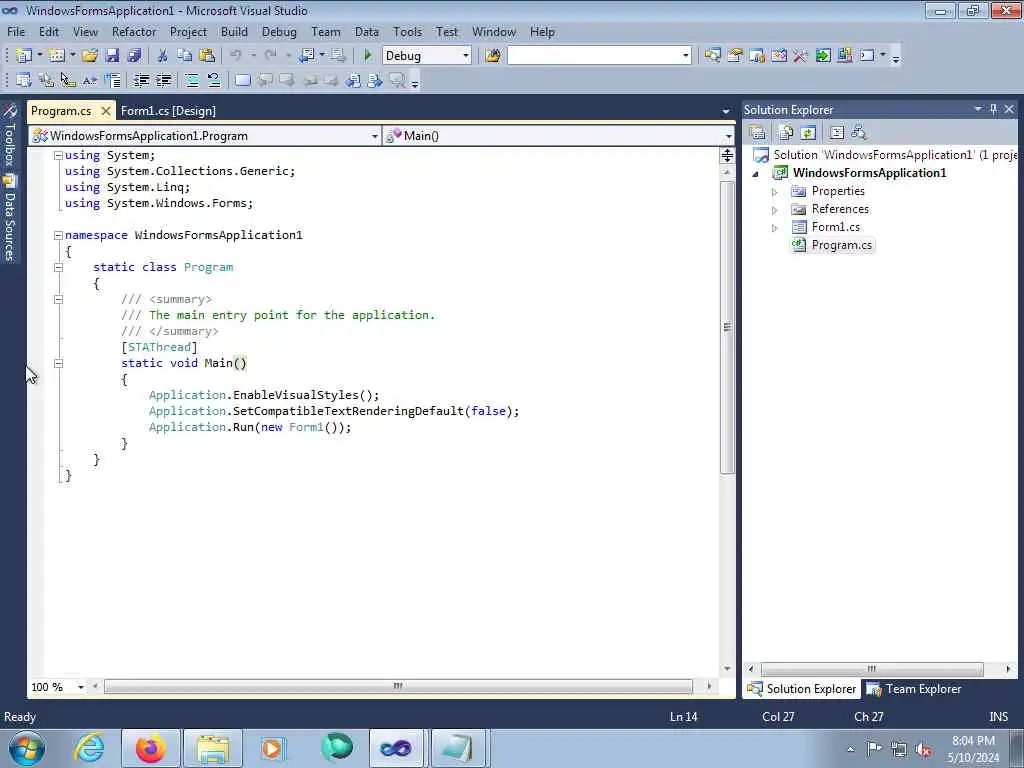The width and height of the screenshot is (1024, 768).
Task: Open the 100 % zoom level dropdown
Action: (81, 687)
